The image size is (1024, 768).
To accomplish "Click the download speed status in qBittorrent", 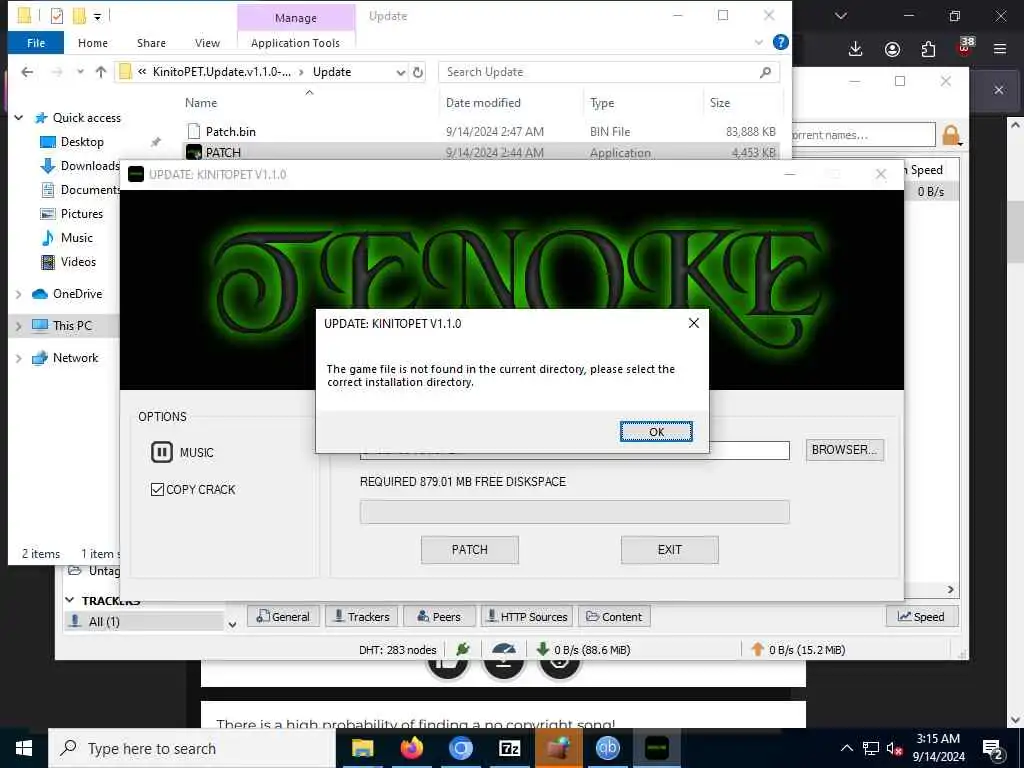I will 583,650.
